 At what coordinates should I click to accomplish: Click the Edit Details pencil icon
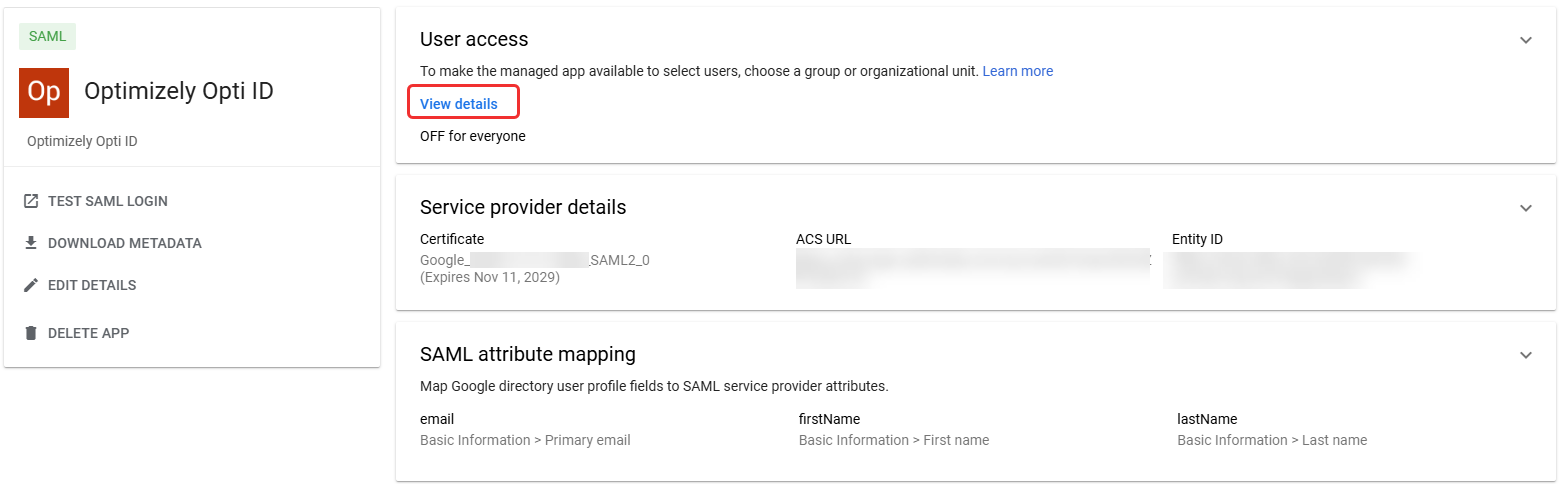pyautogui.click(x=31, y=285)
